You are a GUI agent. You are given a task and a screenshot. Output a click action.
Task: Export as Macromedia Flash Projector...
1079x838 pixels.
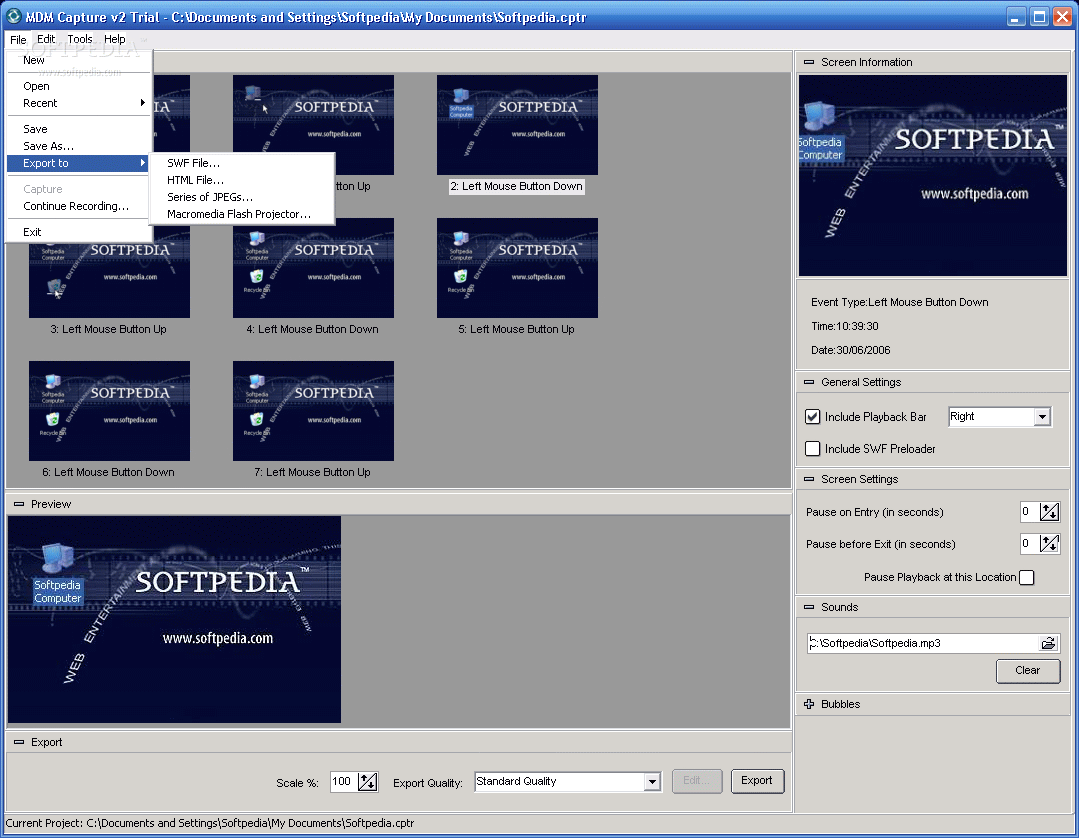point(242,214)
